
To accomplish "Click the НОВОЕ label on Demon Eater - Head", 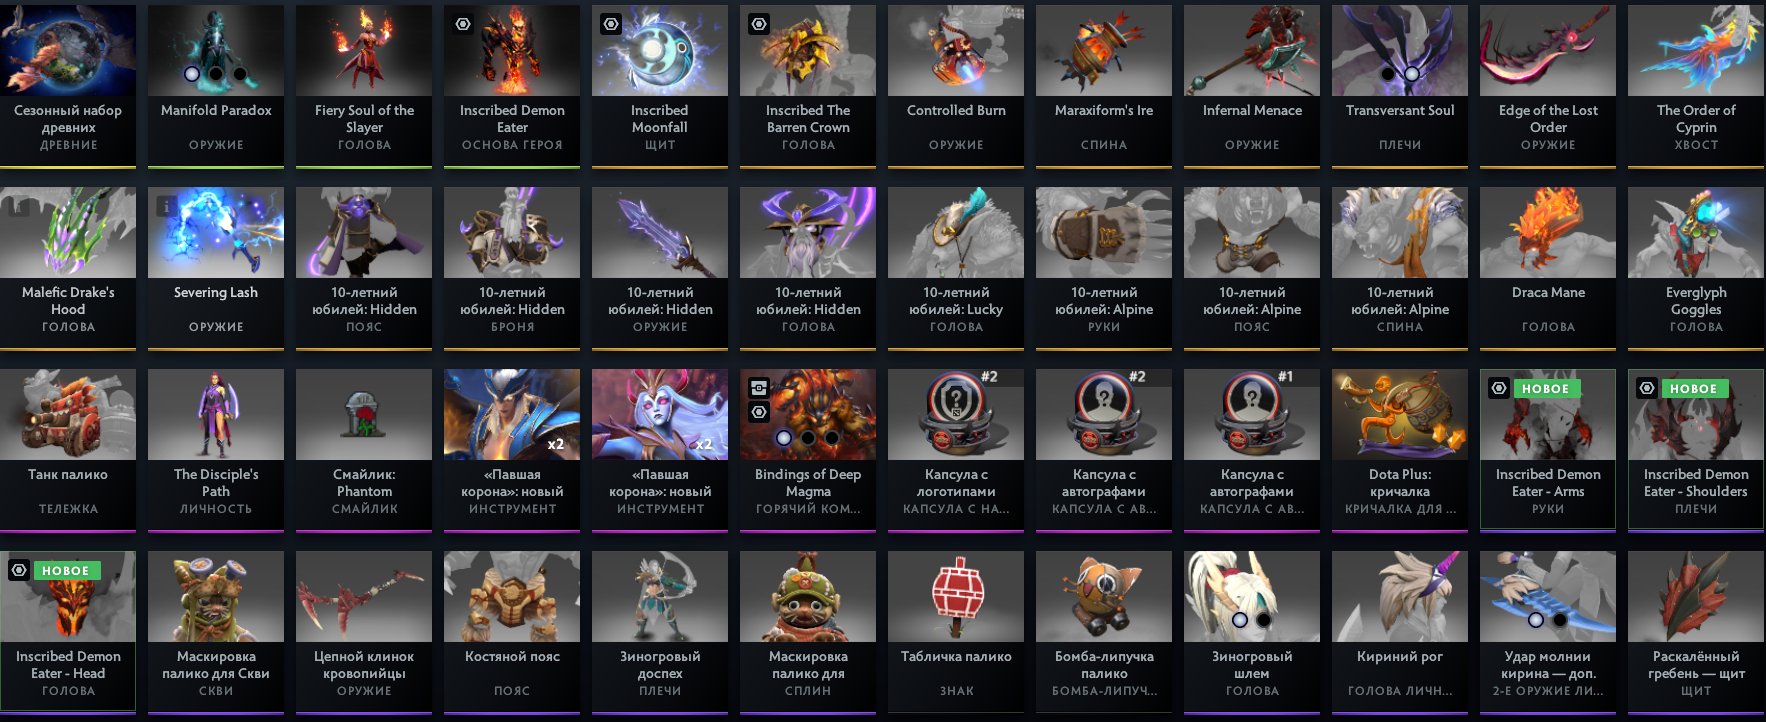I will (x=65, y=570).
